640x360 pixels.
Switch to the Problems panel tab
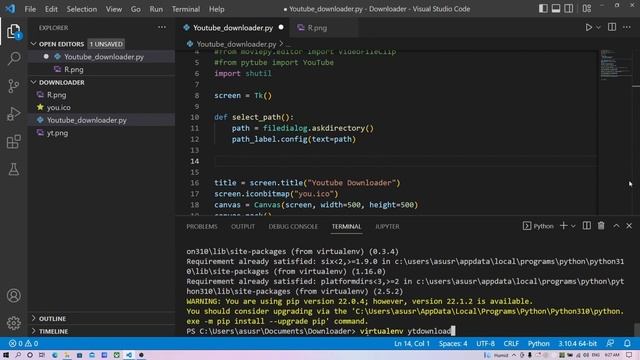pyautogui.click(x=202, y=227)
